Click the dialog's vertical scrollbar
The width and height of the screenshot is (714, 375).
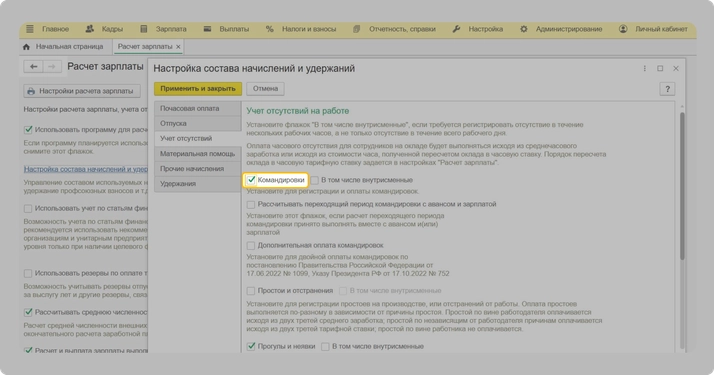(x=682, y=187)
